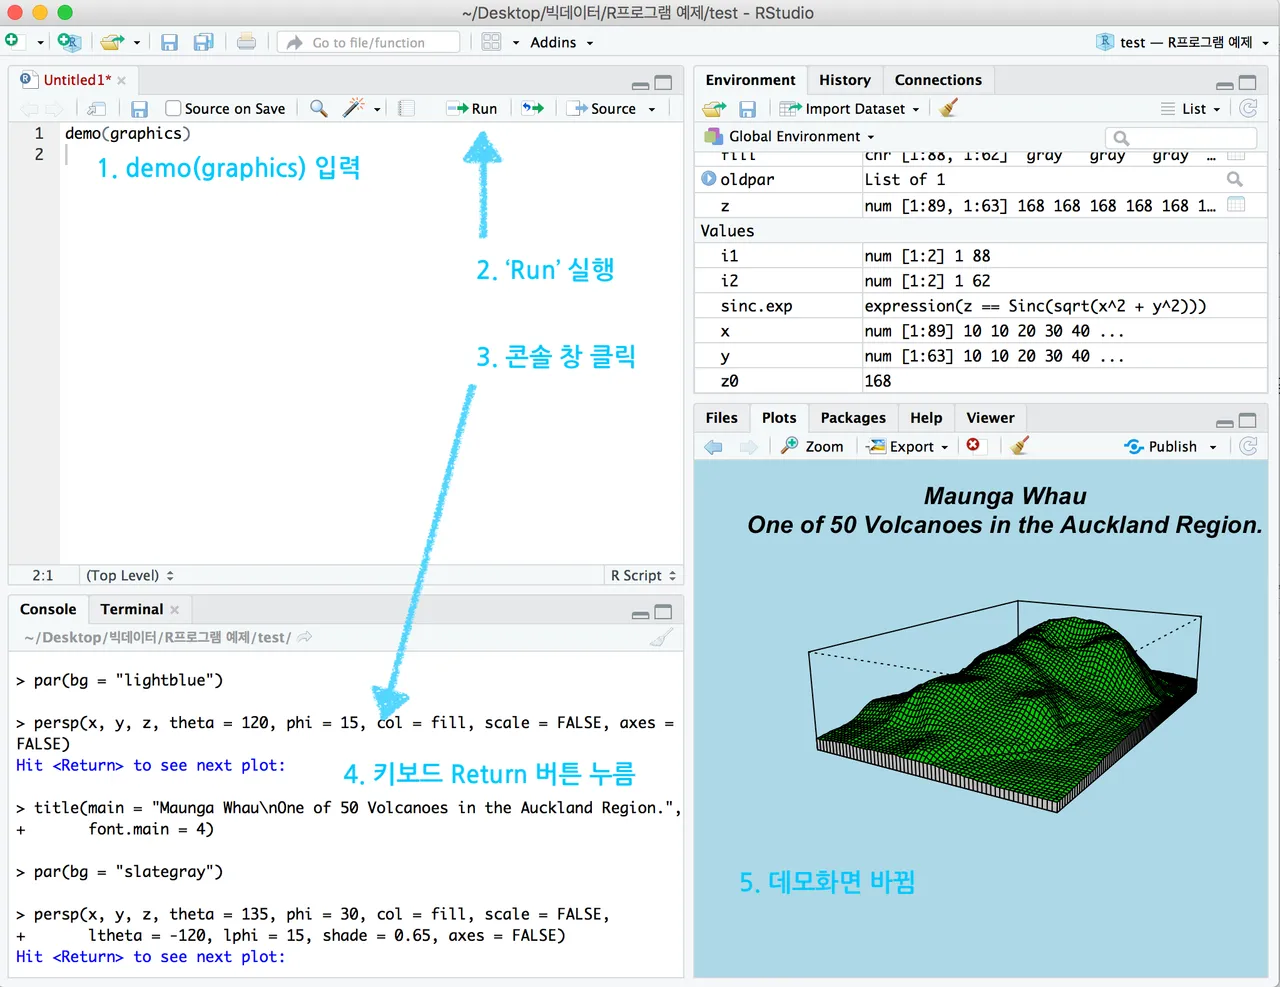Clear the environment objects with broom
The image size is (1280, 987).
948,107
